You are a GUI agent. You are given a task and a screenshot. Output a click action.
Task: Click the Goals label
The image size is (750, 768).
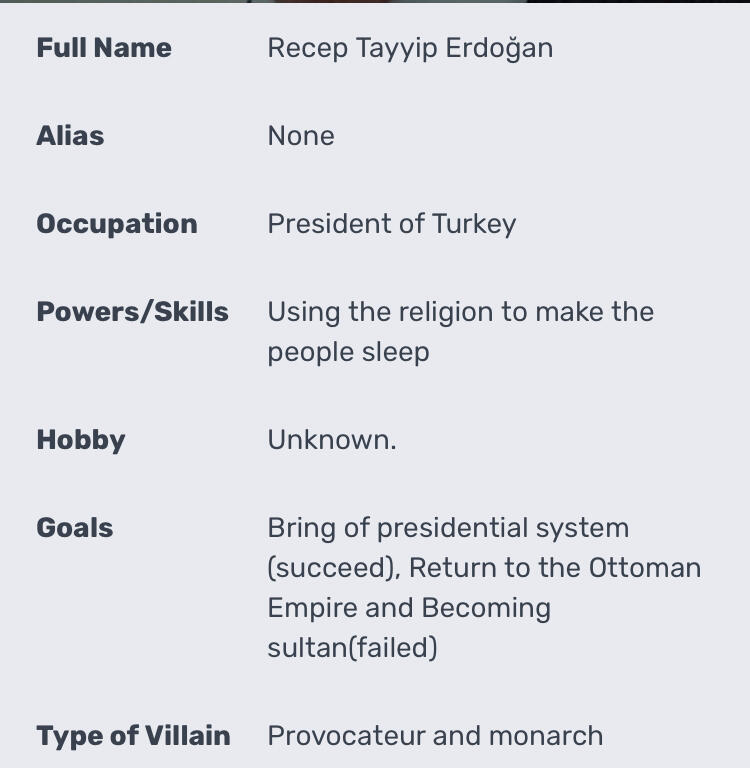pyautogui.click(x=74, y=528)
